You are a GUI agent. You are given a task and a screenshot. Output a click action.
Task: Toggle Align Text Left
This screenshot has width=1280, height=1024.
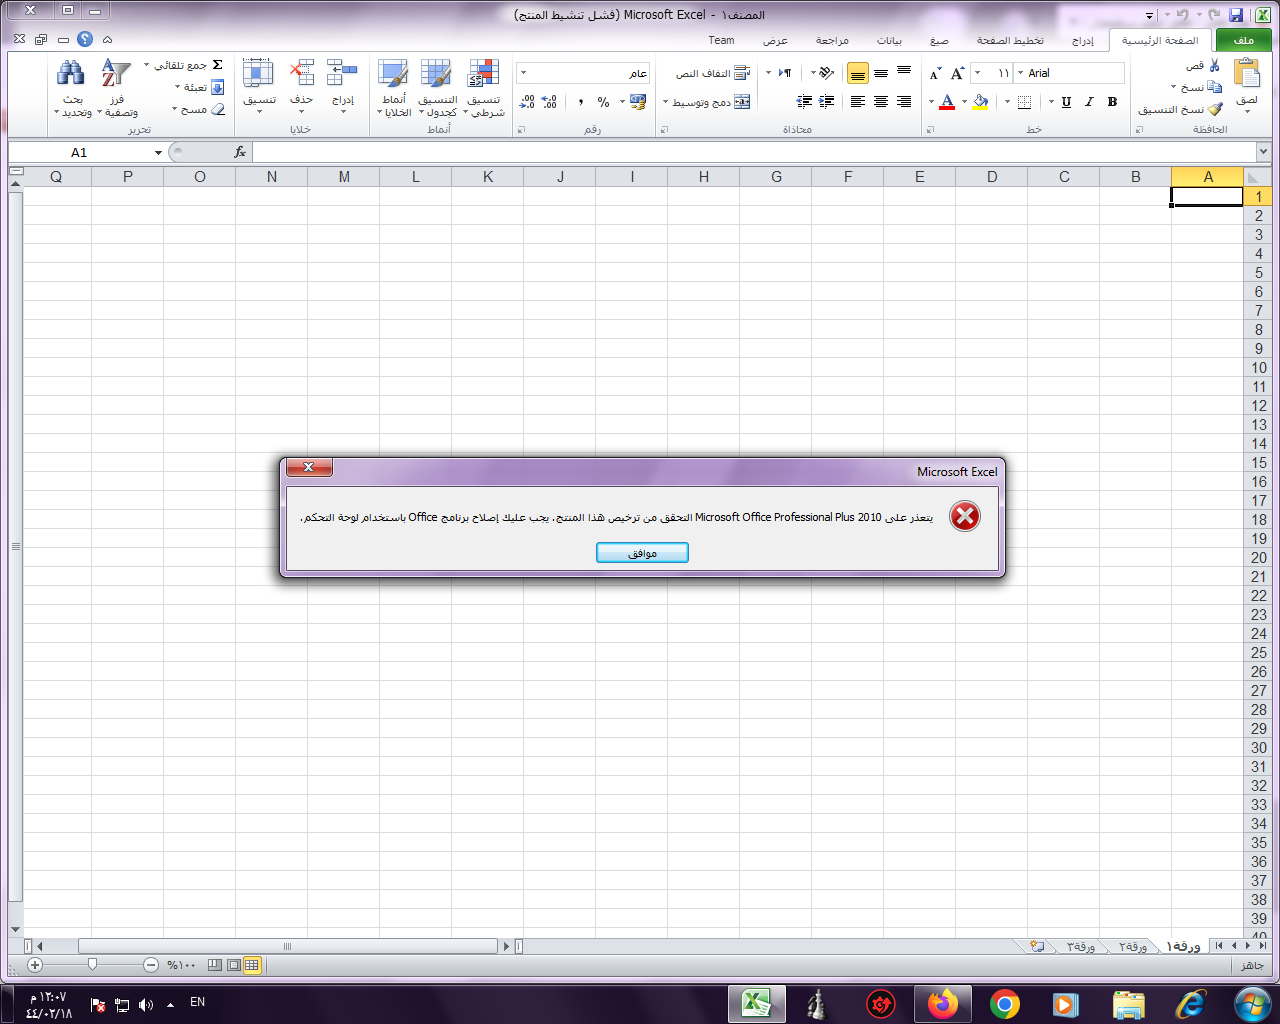(x=858, y=102)
